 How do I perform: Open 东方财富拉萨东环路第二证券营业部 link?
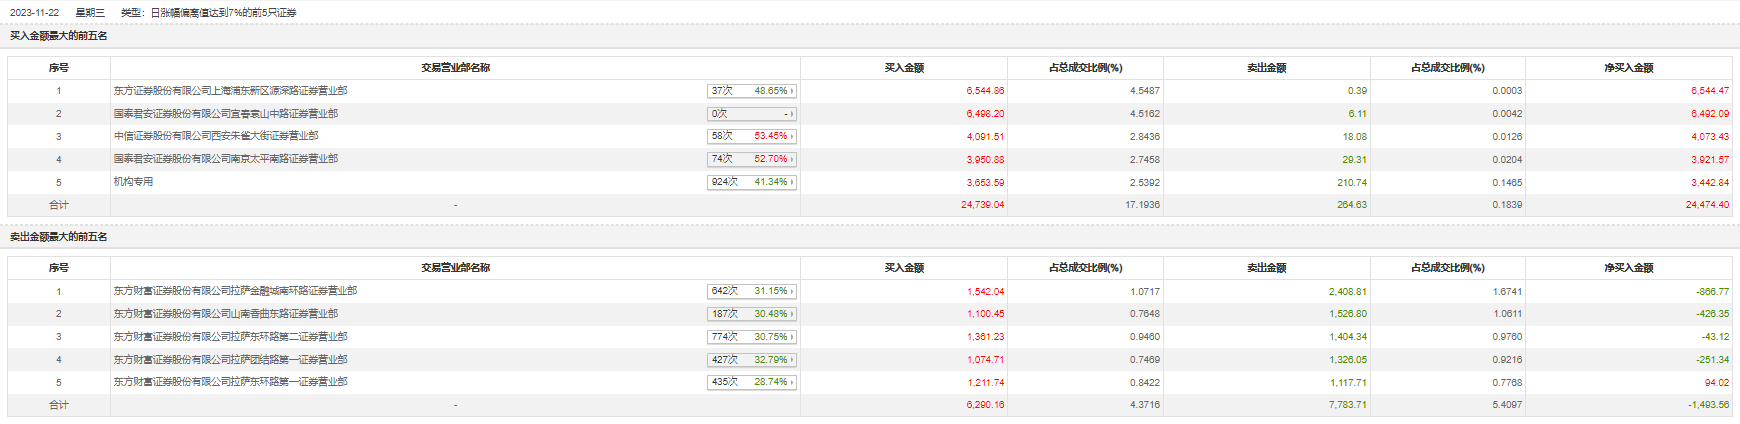pyautogui.click(x=230, y=337)
